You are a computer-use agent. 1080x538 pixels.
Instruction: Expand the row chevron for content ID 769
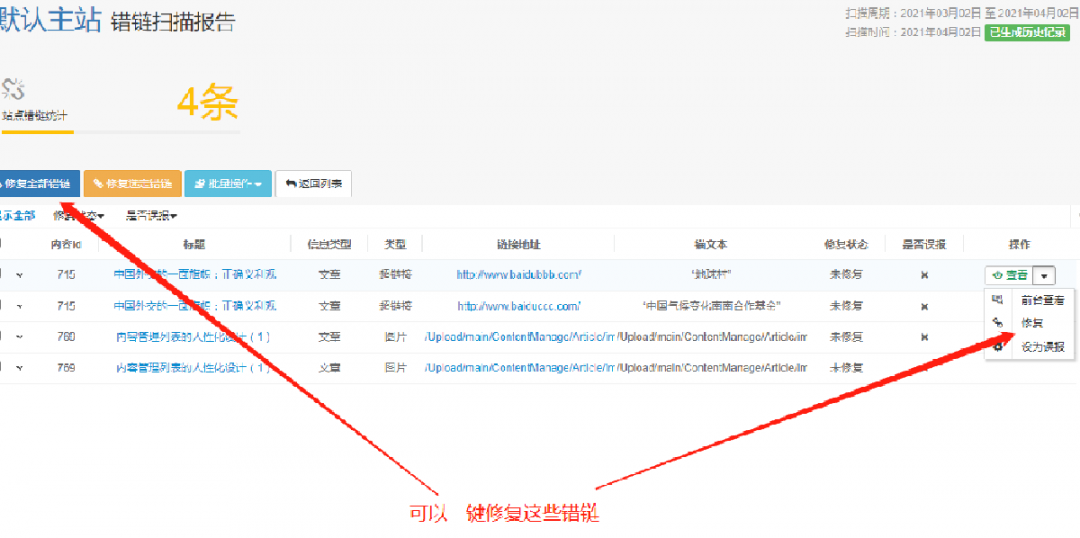[x=18, y=368]
